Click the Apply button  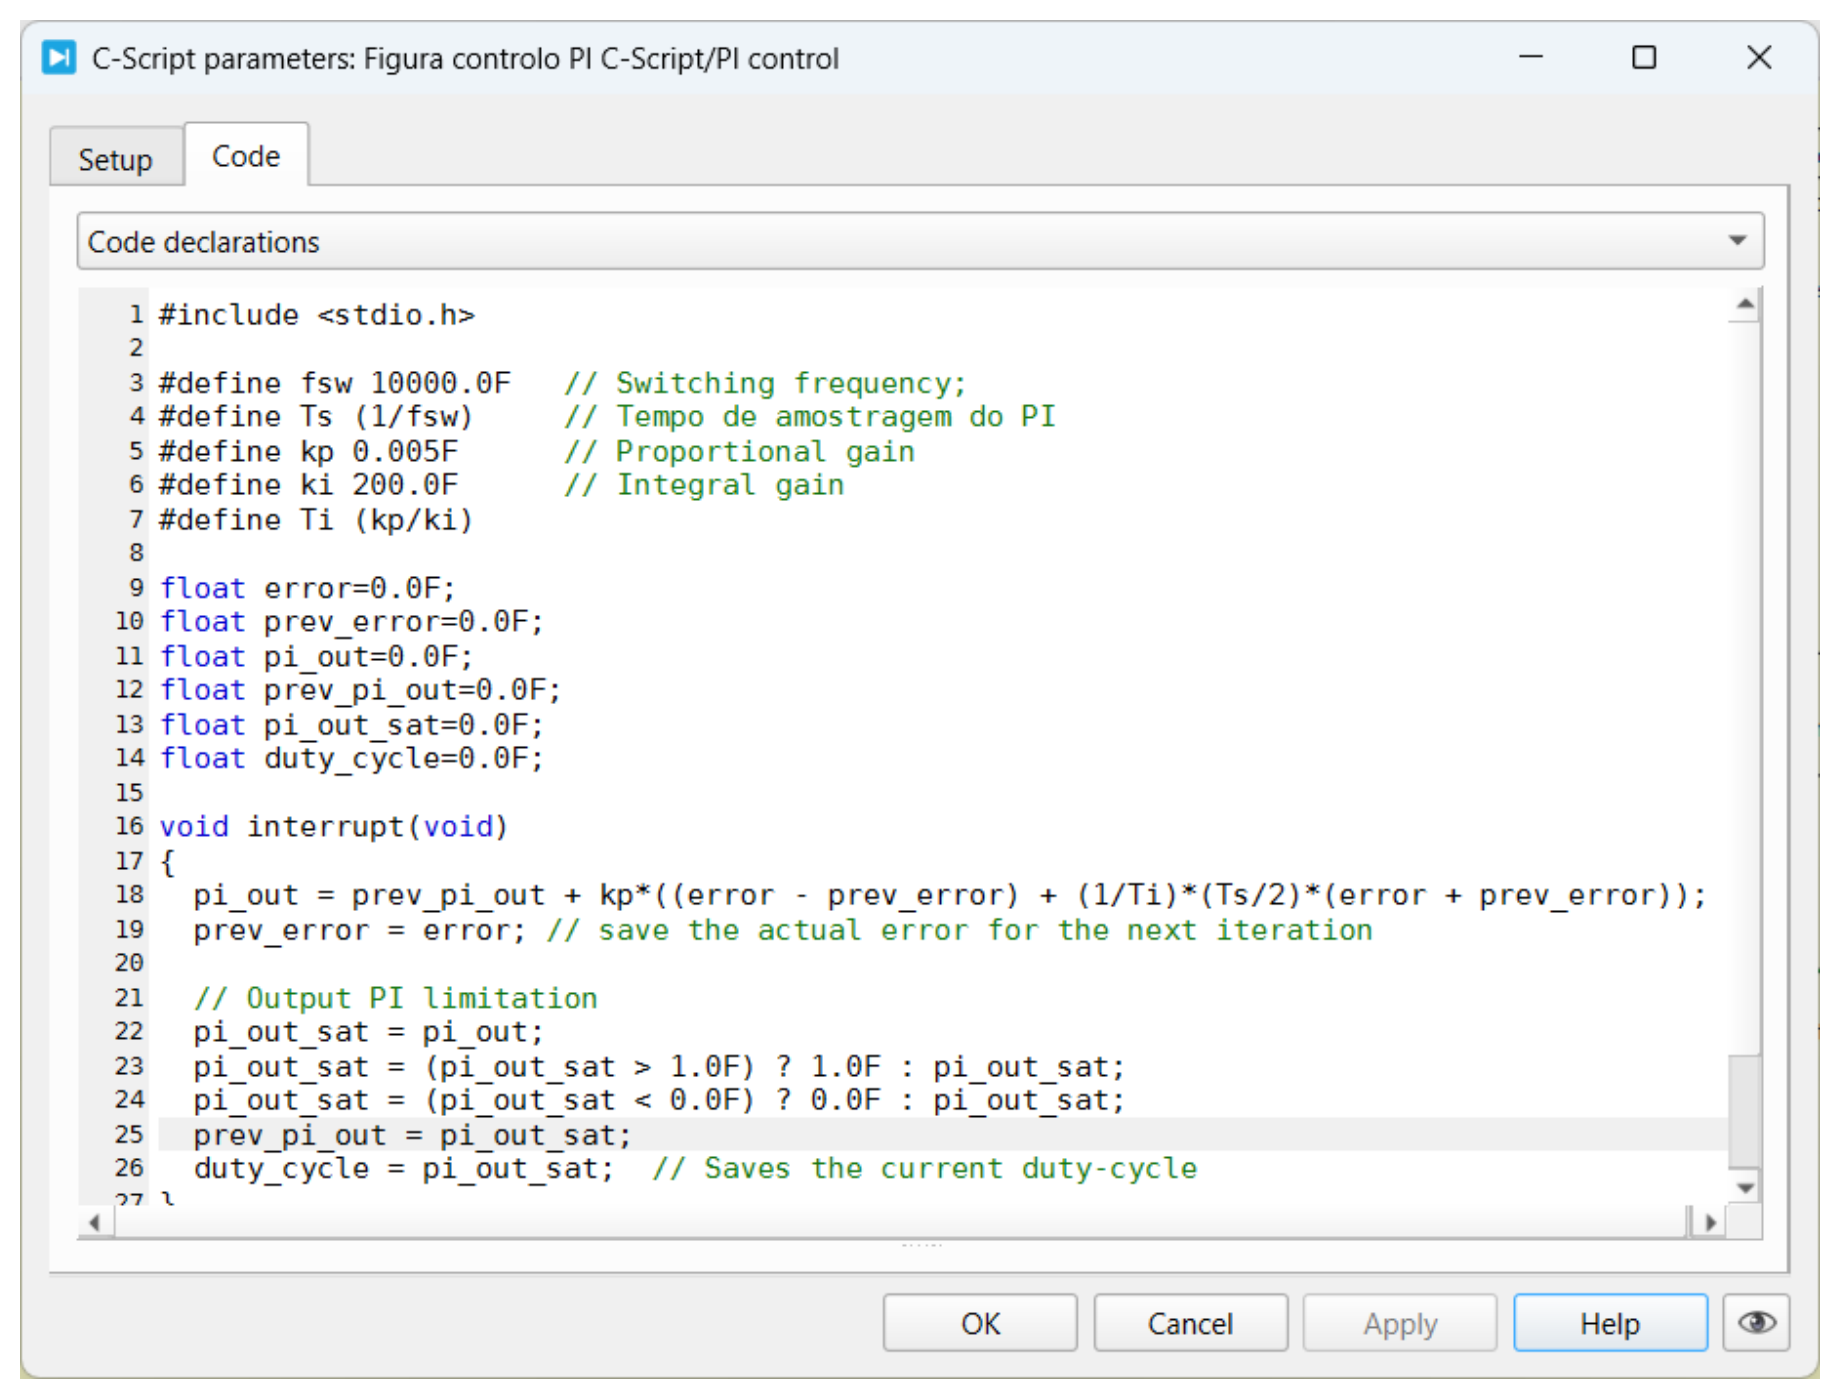(1400, 1323)
